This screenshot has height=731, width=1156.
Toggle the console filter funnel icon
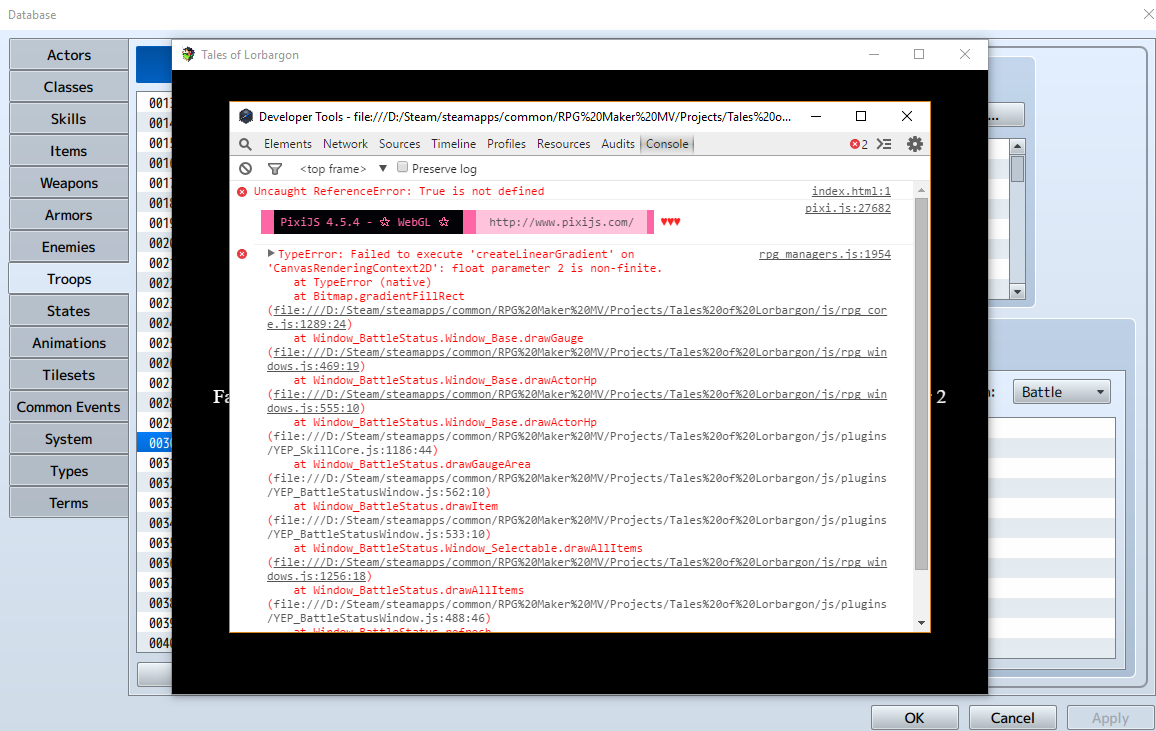pyautogui.click(x=275, y=169)
